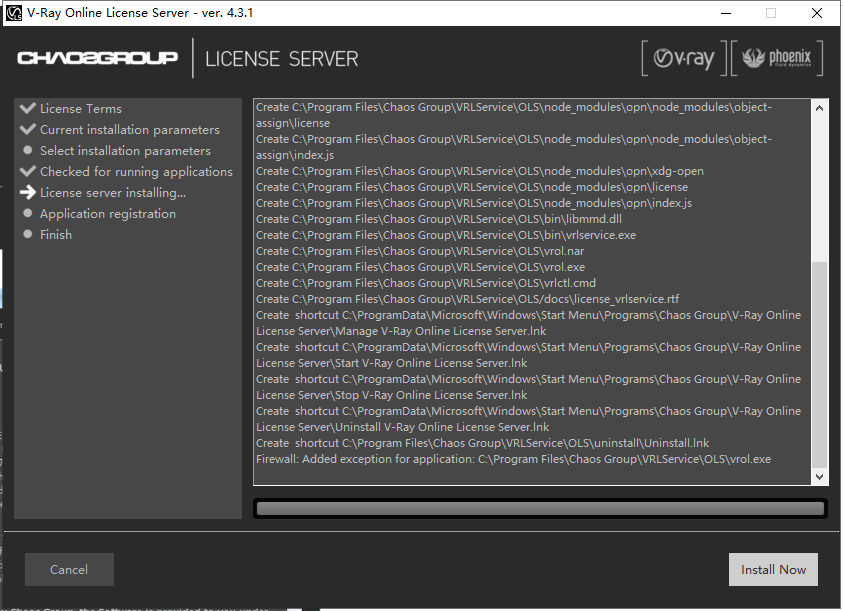Click the log scrollbar up arrow
843x611 pixels.
(819, 108)
